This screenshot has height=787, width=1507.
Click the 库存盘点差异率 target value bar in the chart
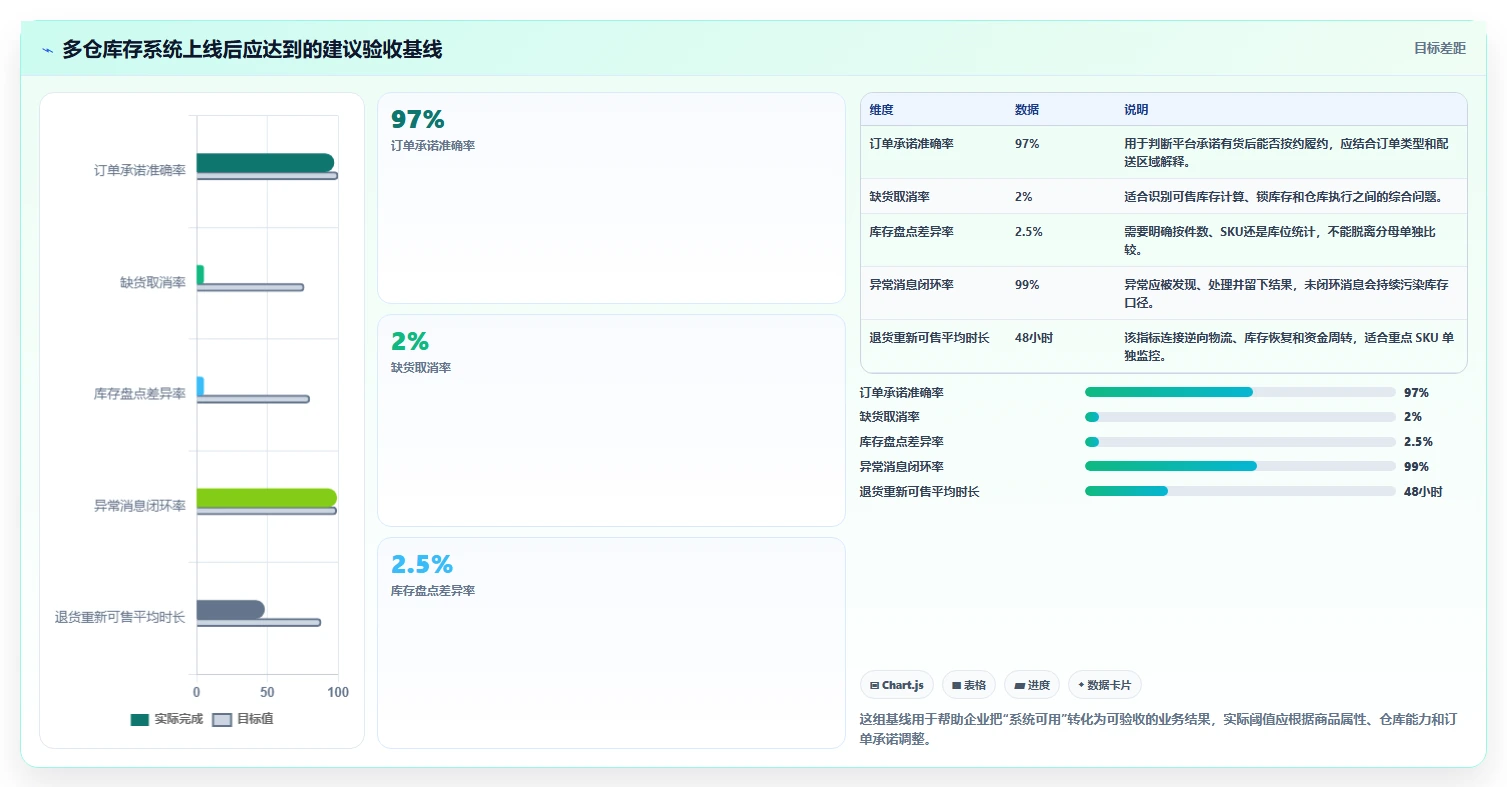coord(253,399)
